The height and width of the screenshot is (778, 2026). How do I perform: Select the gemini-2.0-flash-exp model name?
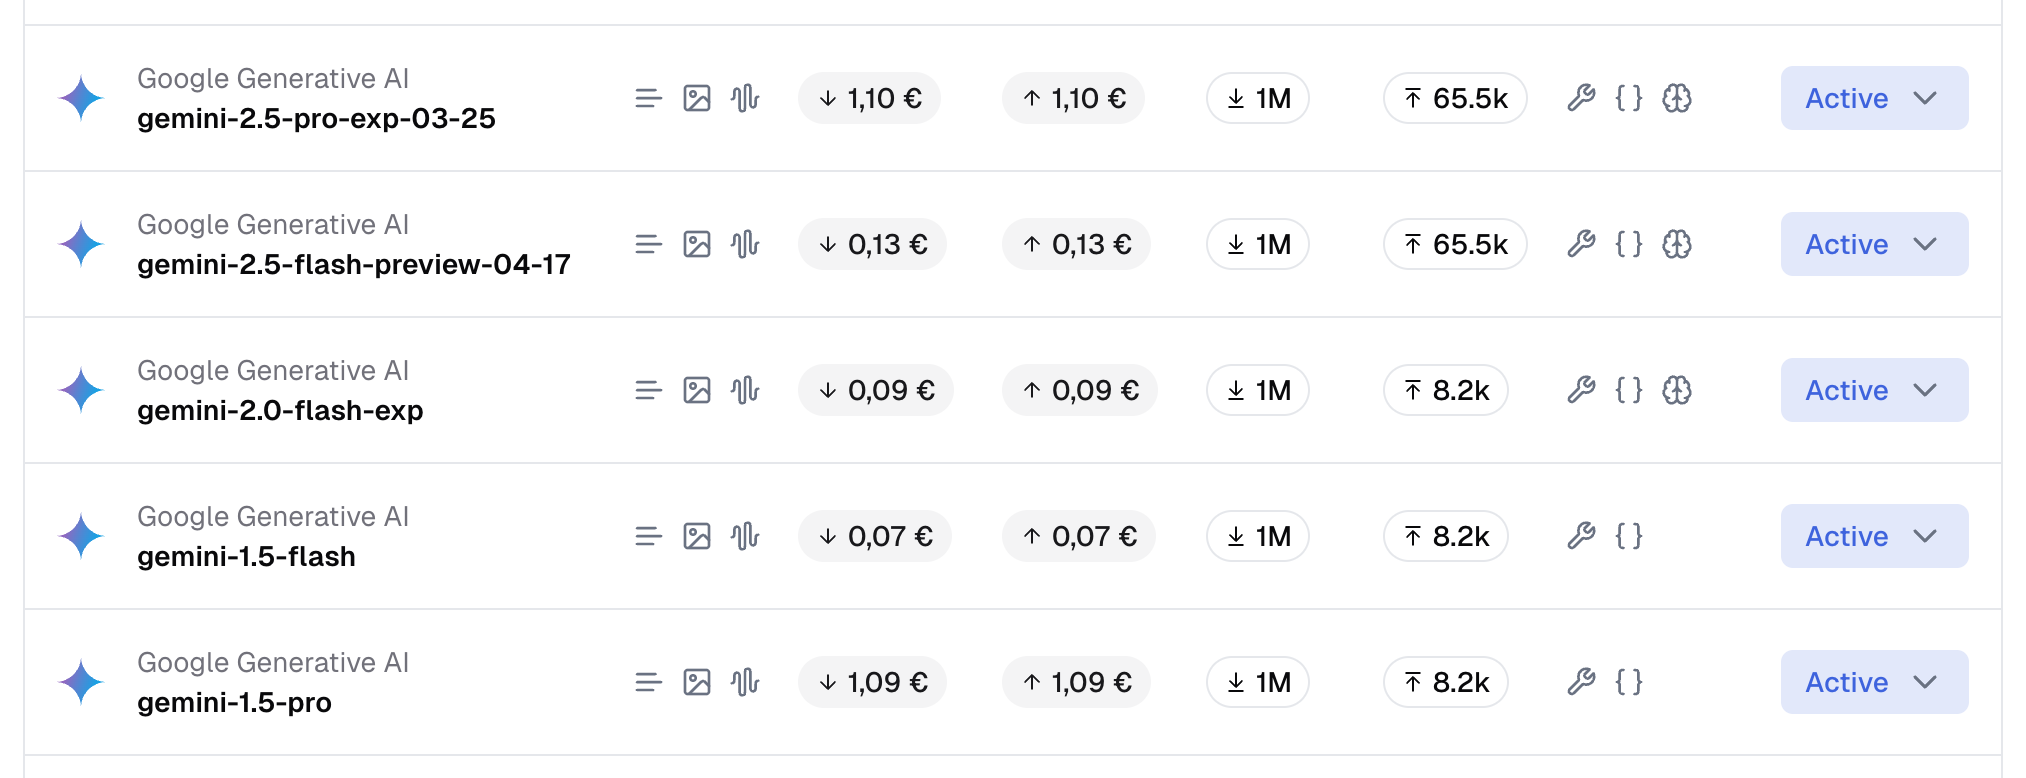point(280,410)
